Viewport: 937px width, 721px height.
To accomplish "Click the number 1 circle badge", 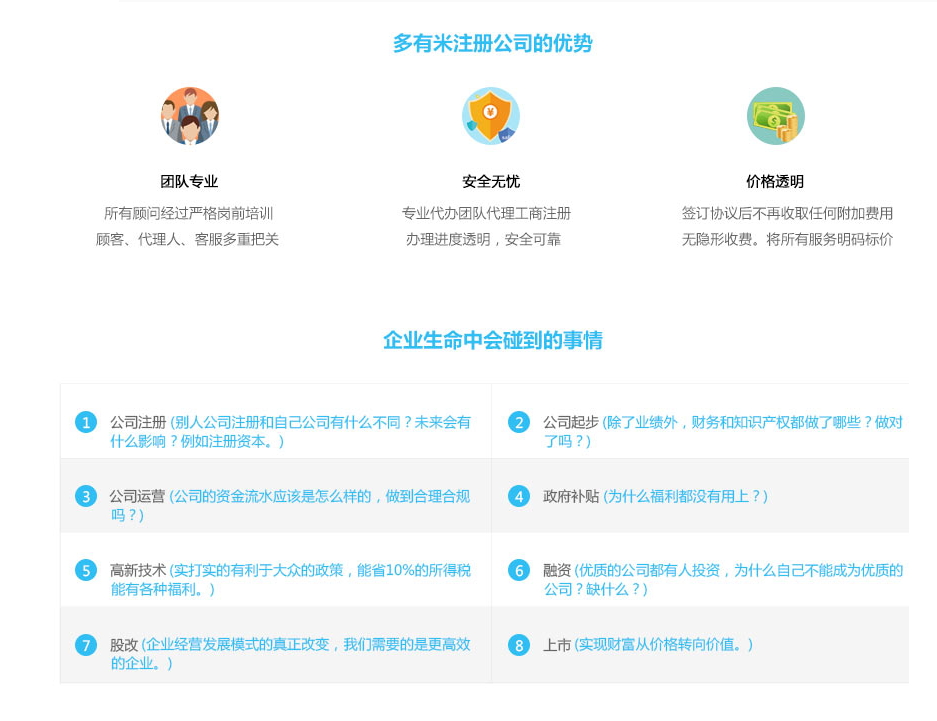I will click(86, 422).
